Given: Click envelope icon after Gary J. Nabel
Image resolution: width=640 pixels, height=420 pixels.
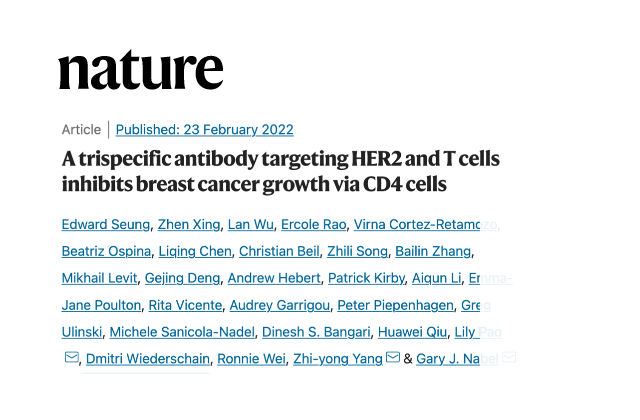Looking at the screenshot, I should [x=509, y=357].
